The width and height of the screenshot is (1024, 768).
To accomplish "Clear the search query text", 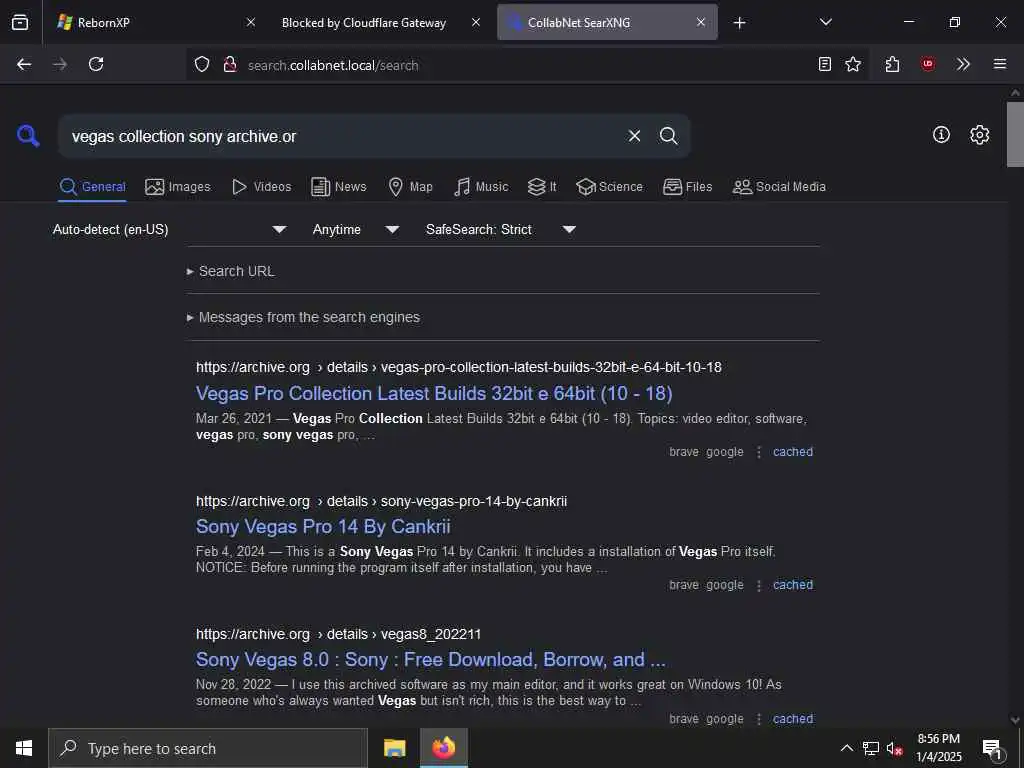I will (x=634, y=136).
